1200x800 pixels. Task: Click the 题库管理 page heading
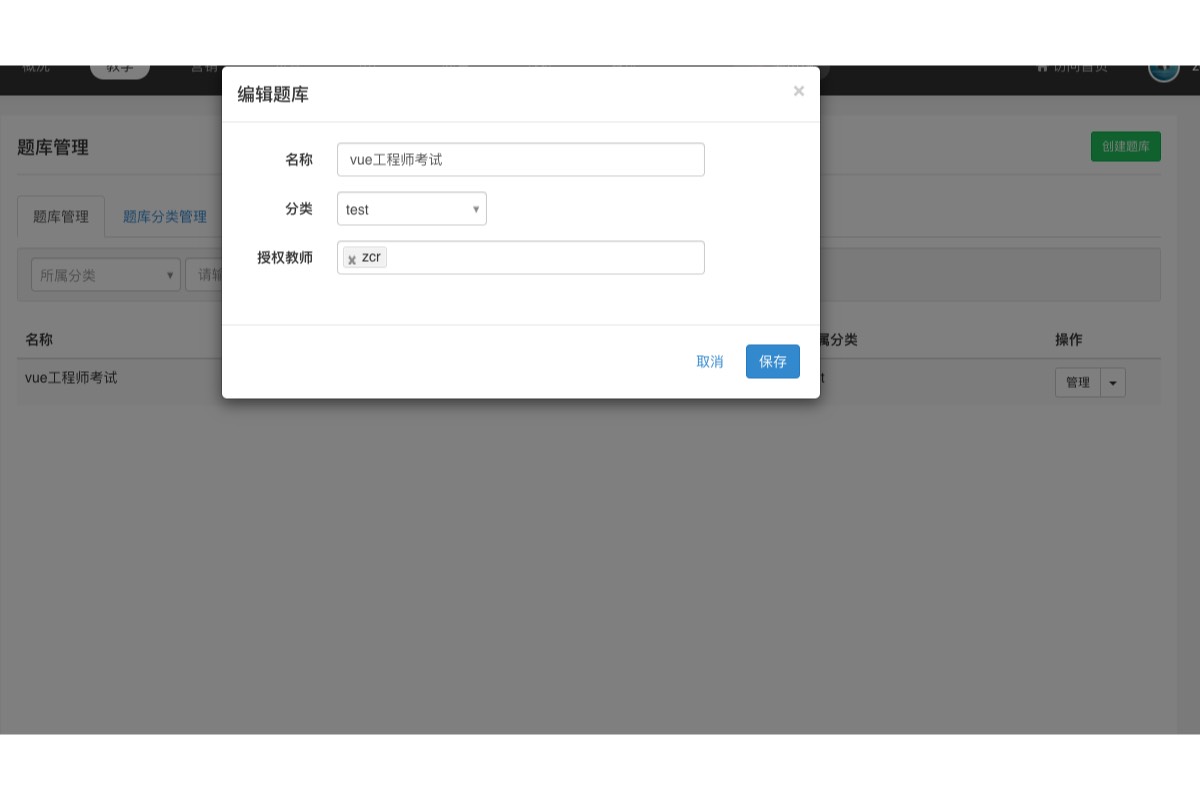[53, 147]
